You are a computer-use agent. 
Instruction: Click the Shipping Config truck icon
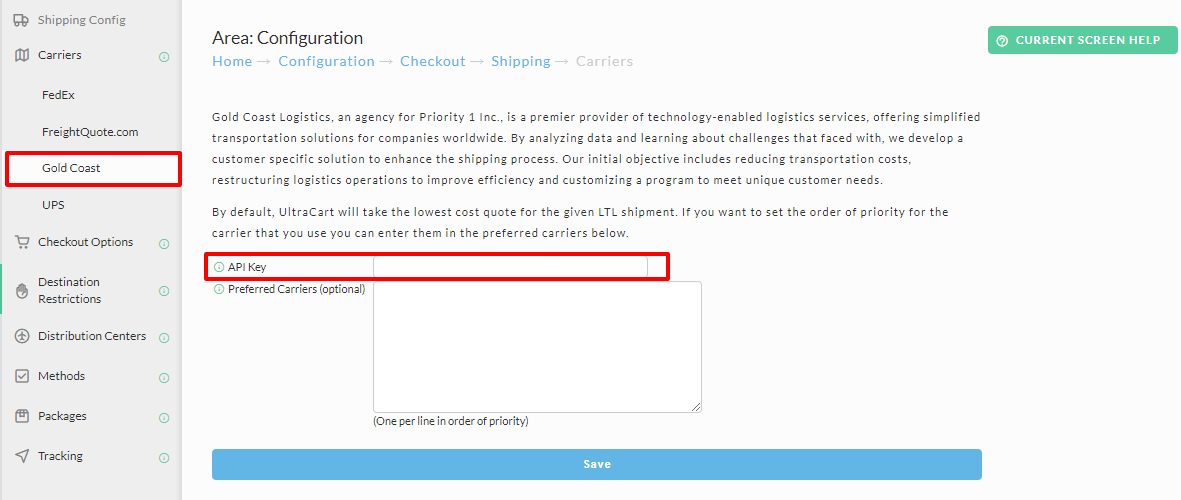coord(22,20)
